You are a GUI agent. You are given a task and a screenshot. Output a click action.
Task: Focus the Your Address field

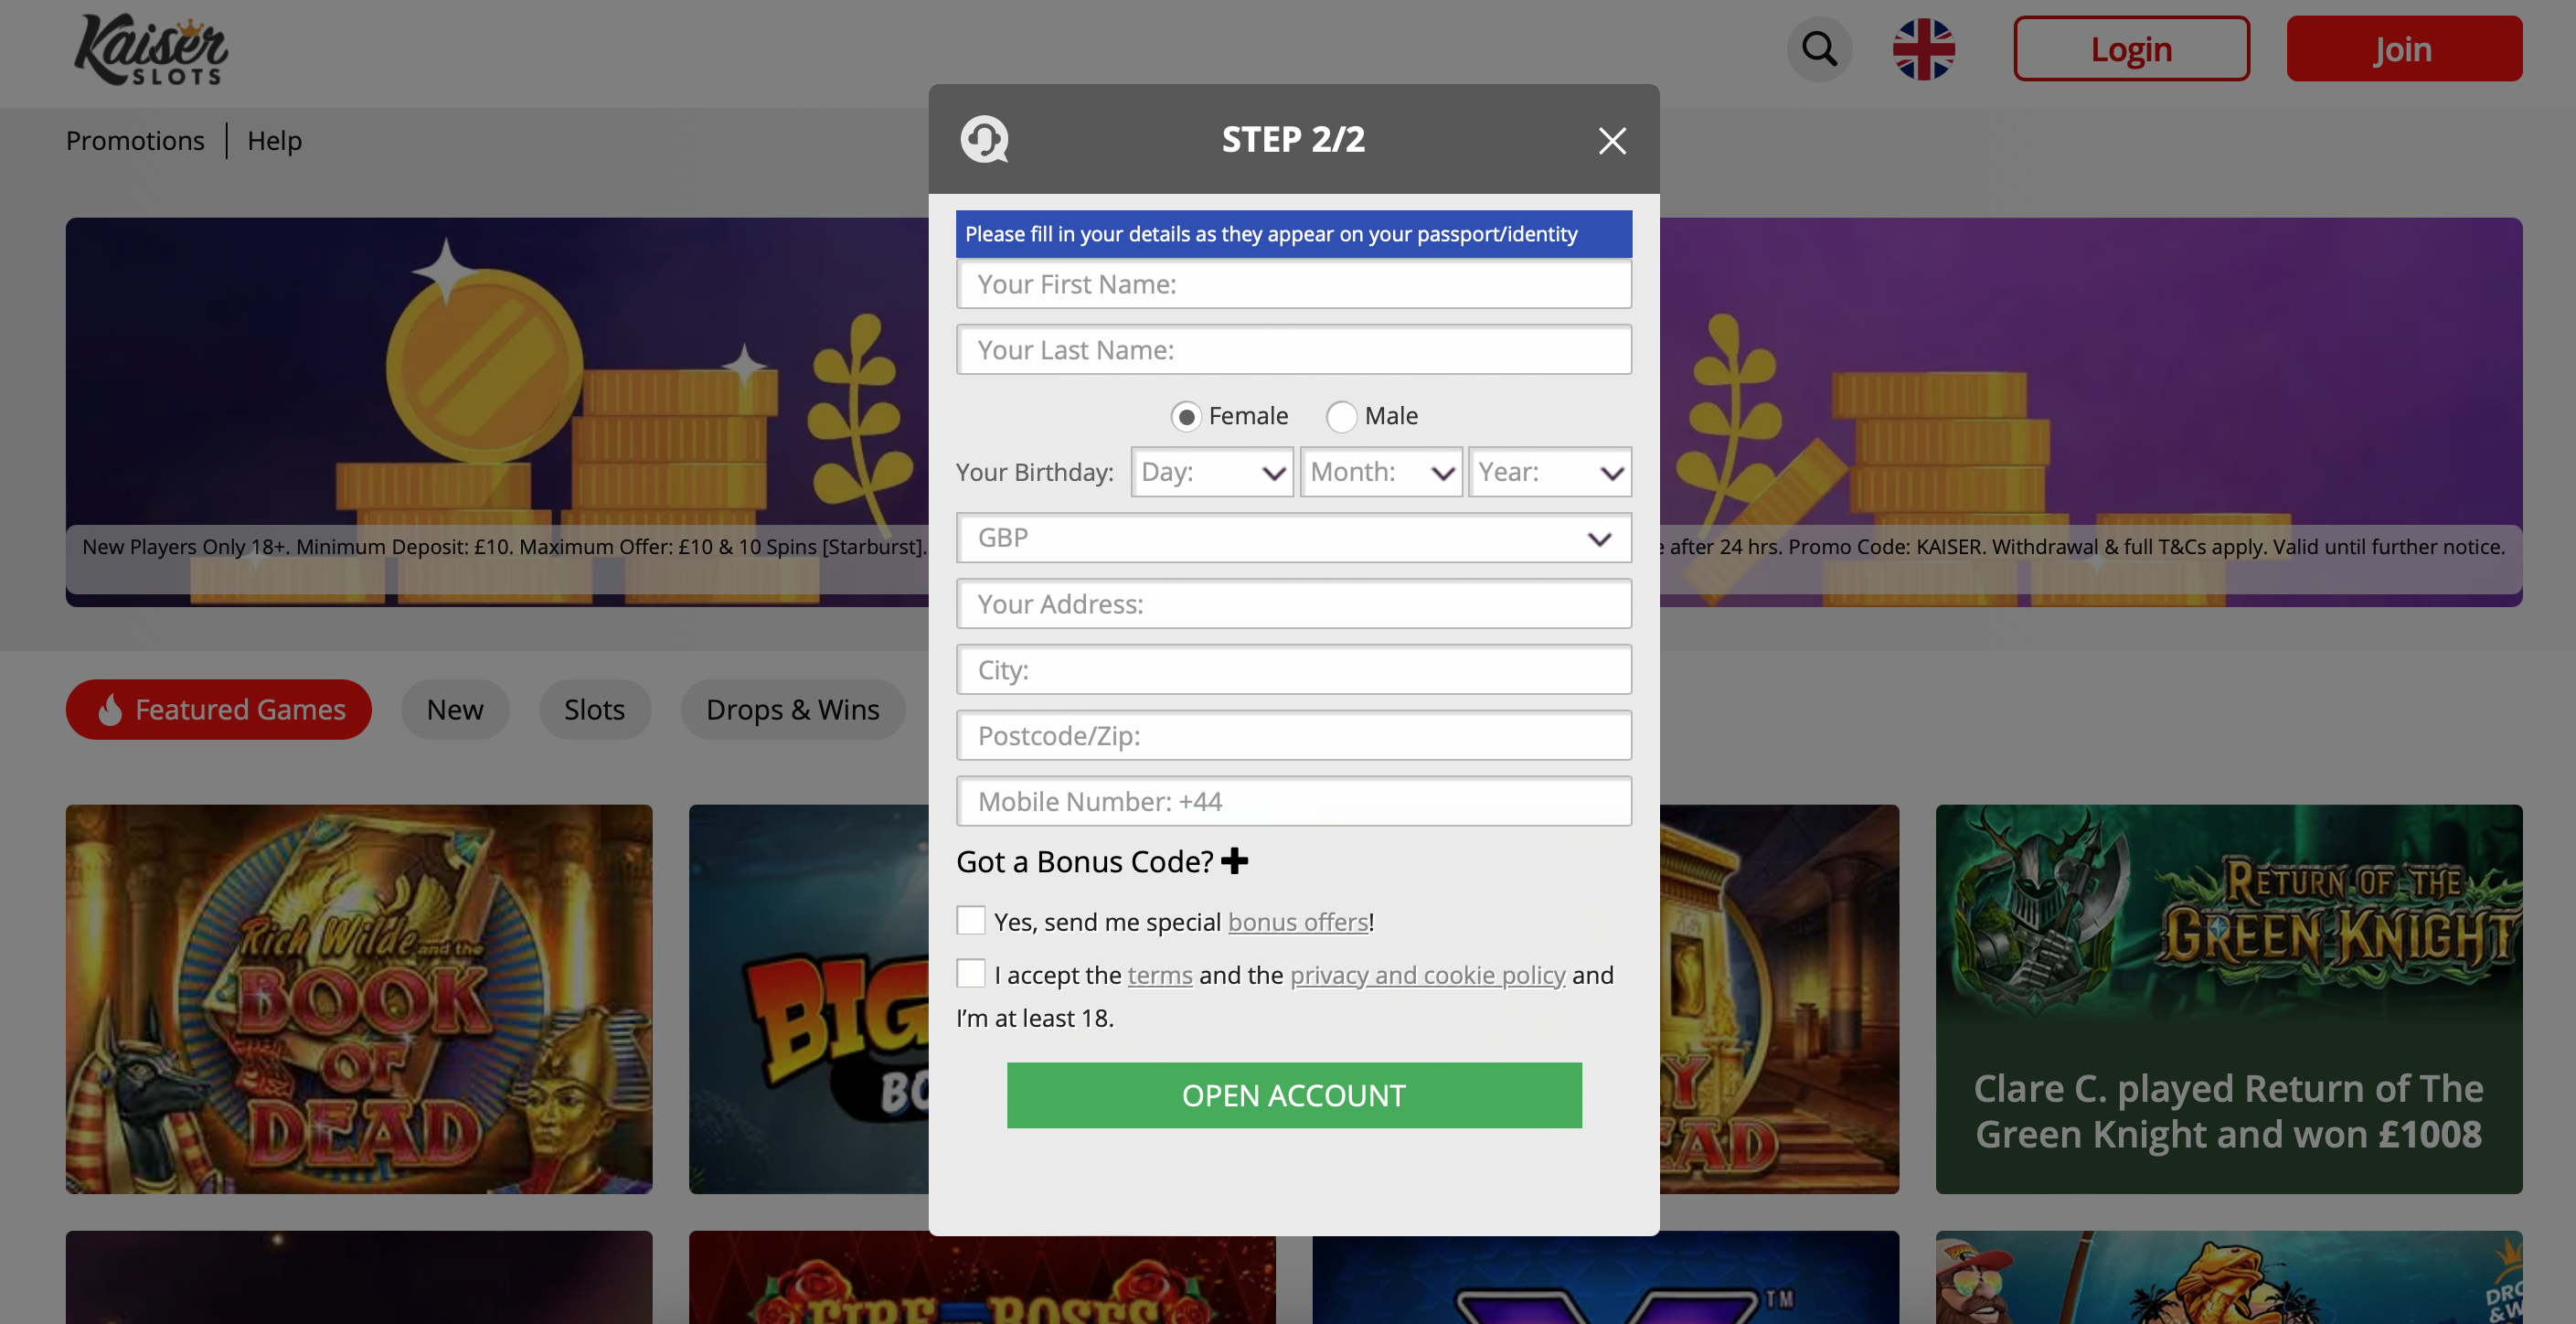1294,604
